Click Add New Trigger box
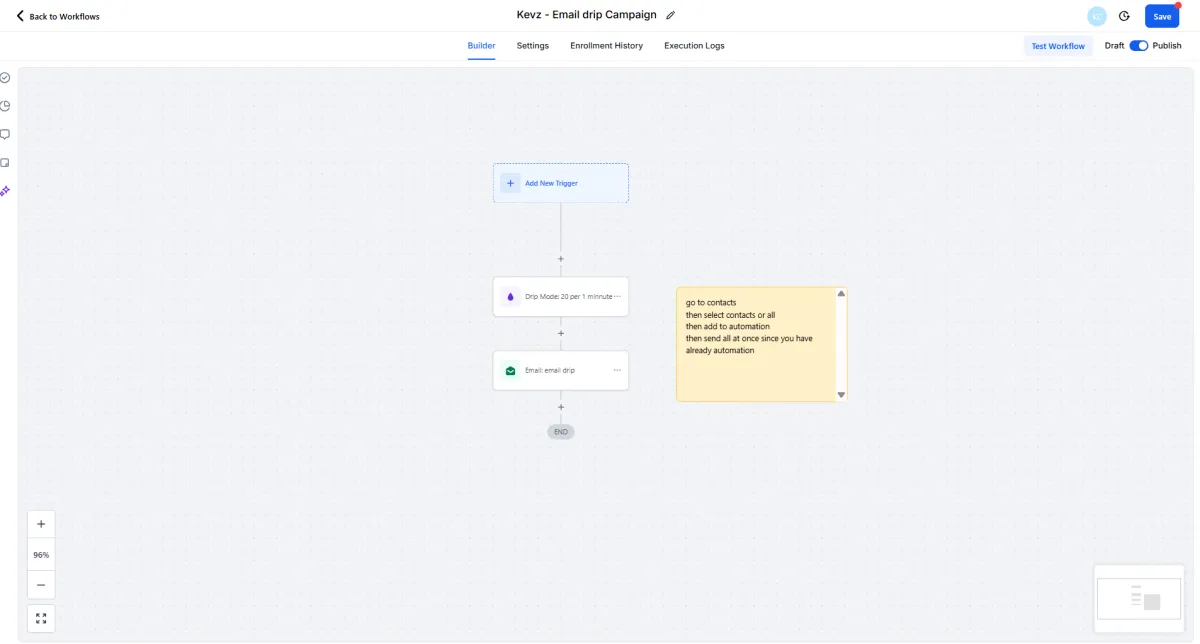Viewport: 1200px width, 644px height. tap(561, 183)
